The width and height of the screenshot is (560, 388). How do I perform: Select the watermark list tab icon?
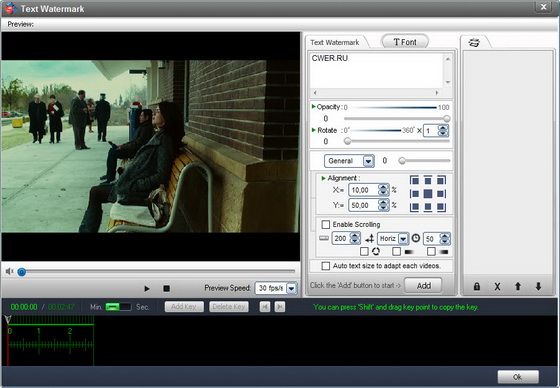click(474, 43)
